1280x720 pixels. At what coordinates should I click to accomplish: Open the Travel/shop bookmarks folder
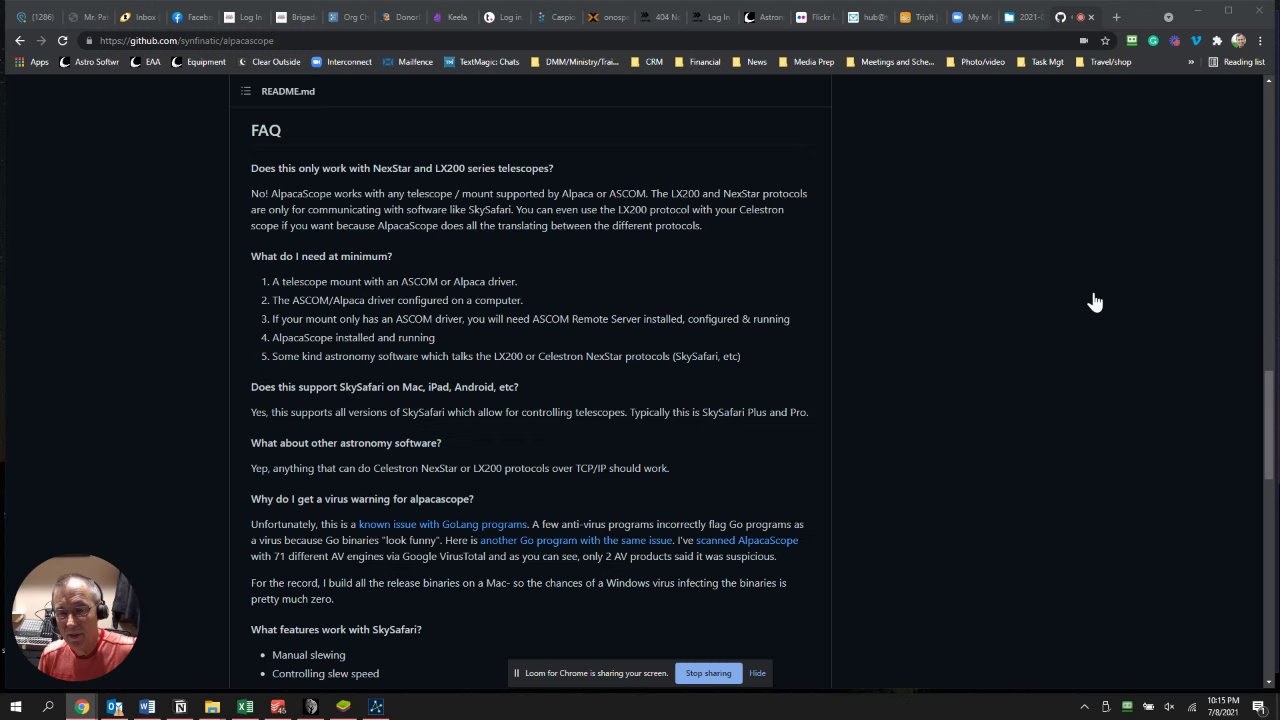(1103, 62)
